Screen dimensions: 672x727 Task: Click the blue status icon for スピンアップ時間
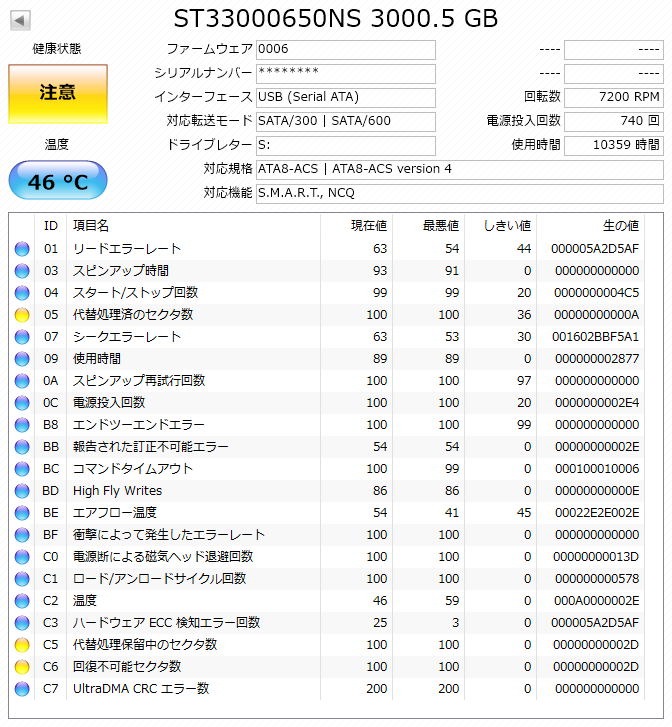(x=22, y=271)
